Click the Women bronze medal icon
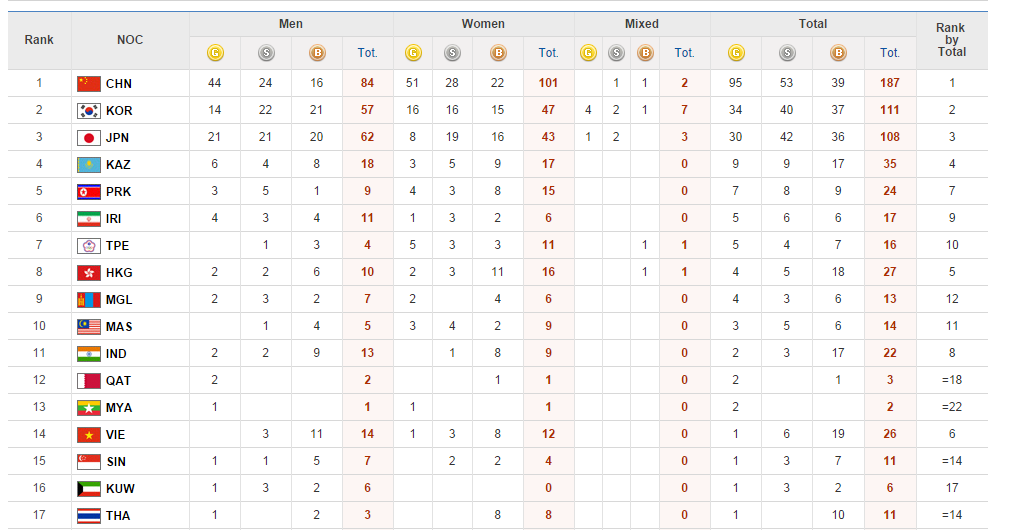The width and height of the screenshot is (1032, 530). pos(498,53)
